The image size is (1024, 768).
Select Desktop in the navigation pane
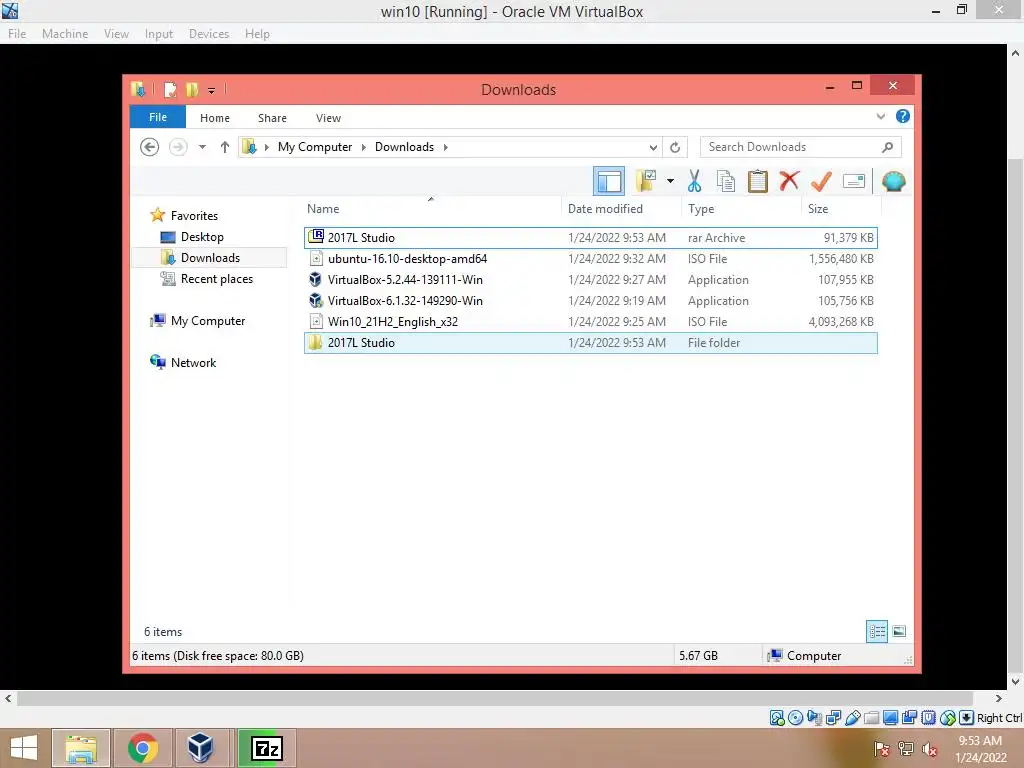pyautogui.click(x=202, y=236)
